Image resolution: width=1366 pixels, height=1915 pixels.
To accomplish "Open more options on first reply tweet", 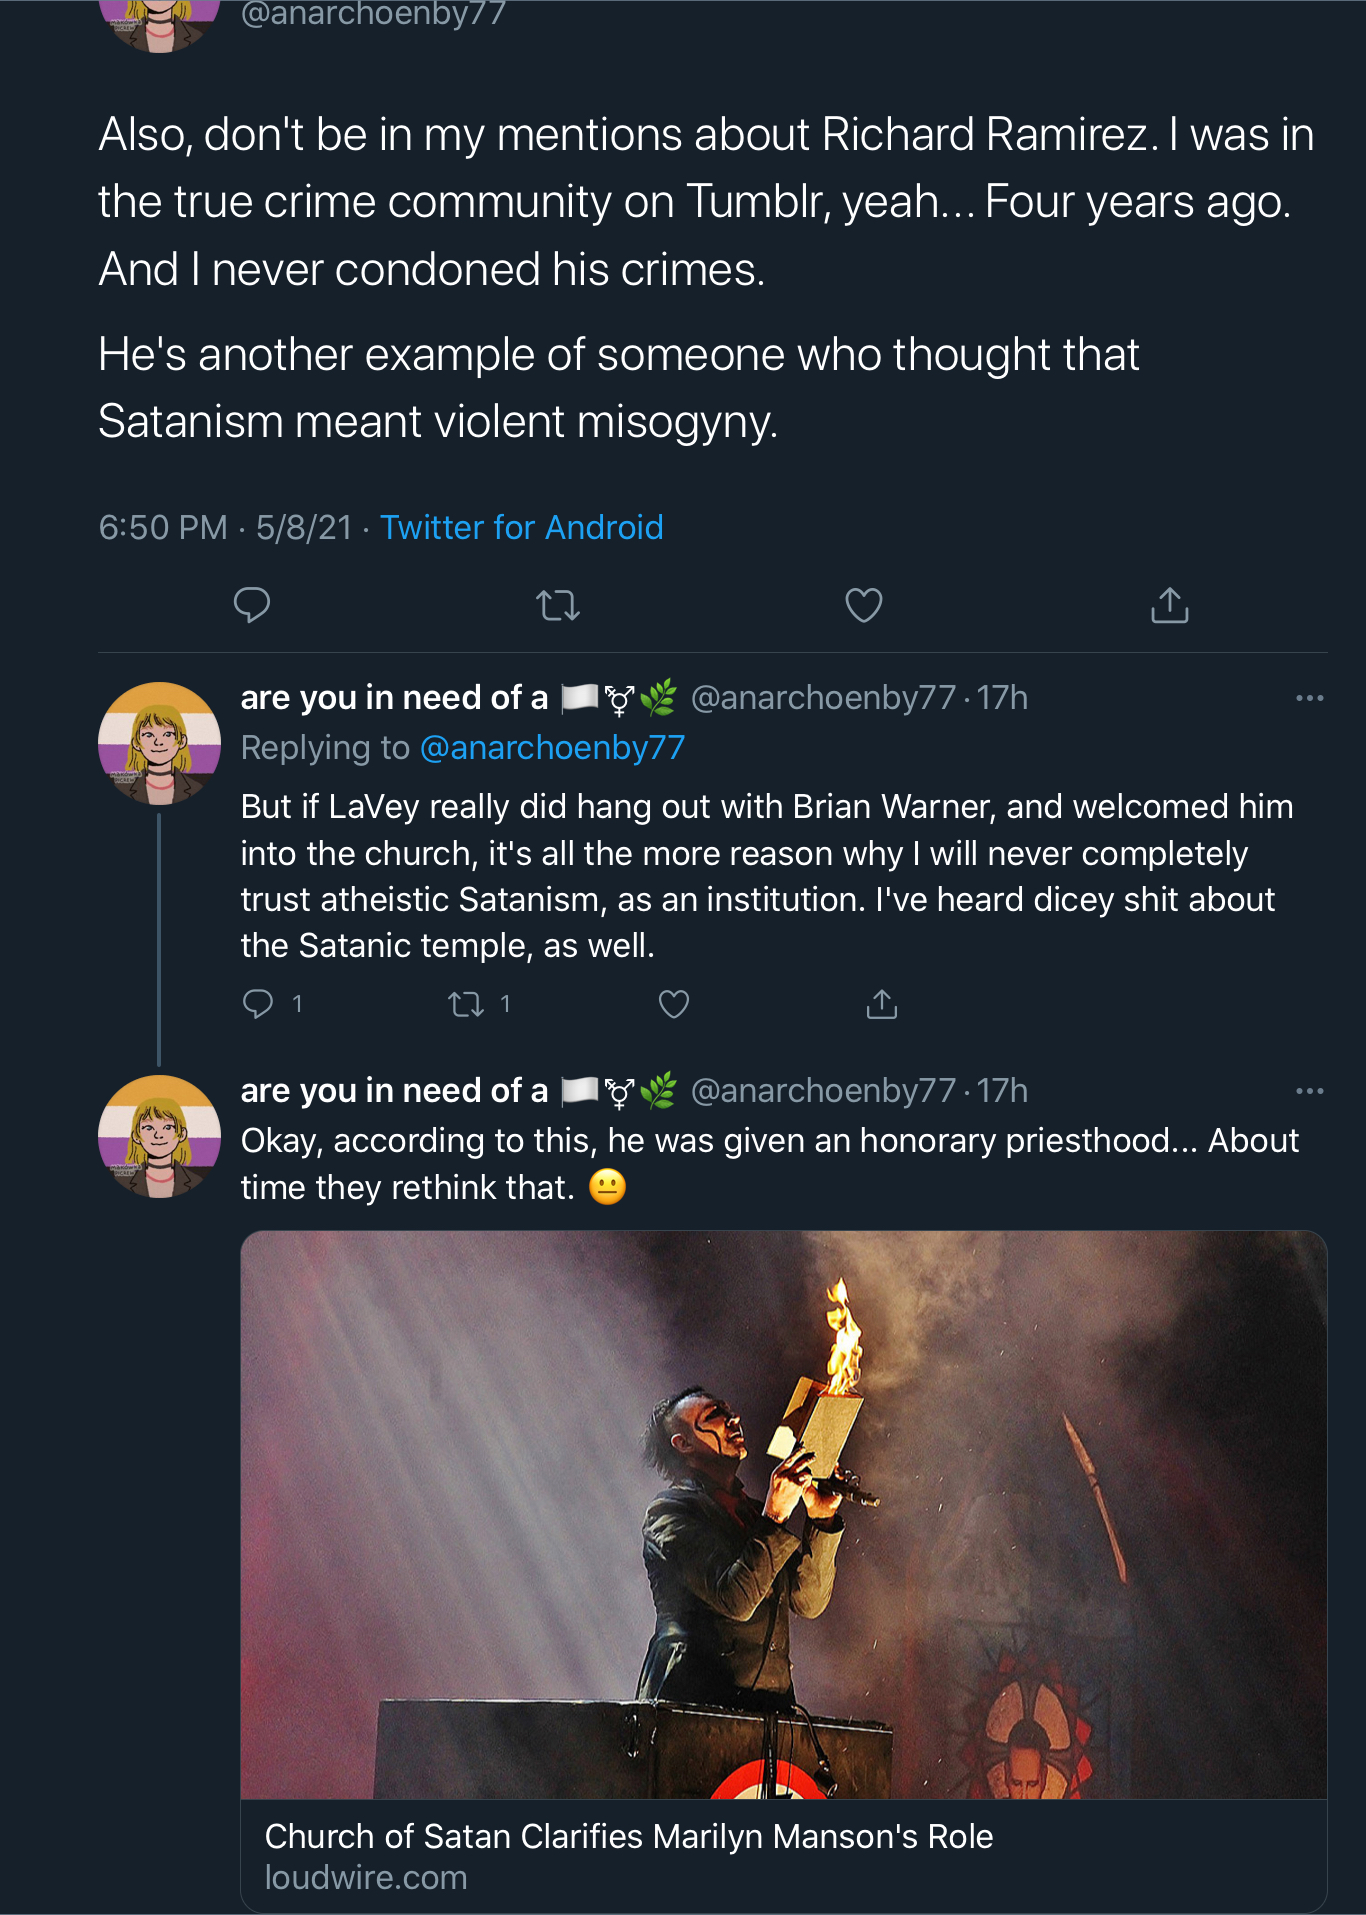I will tap(1310, 698).
